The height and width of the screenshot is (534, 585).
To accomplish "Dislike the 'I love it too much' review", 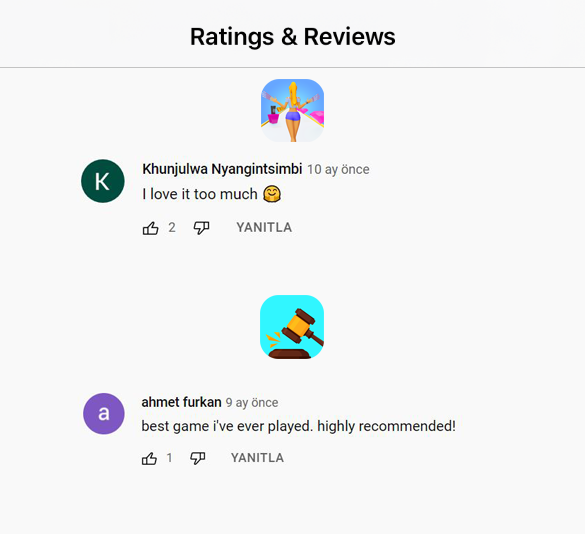I will point(201,228).
